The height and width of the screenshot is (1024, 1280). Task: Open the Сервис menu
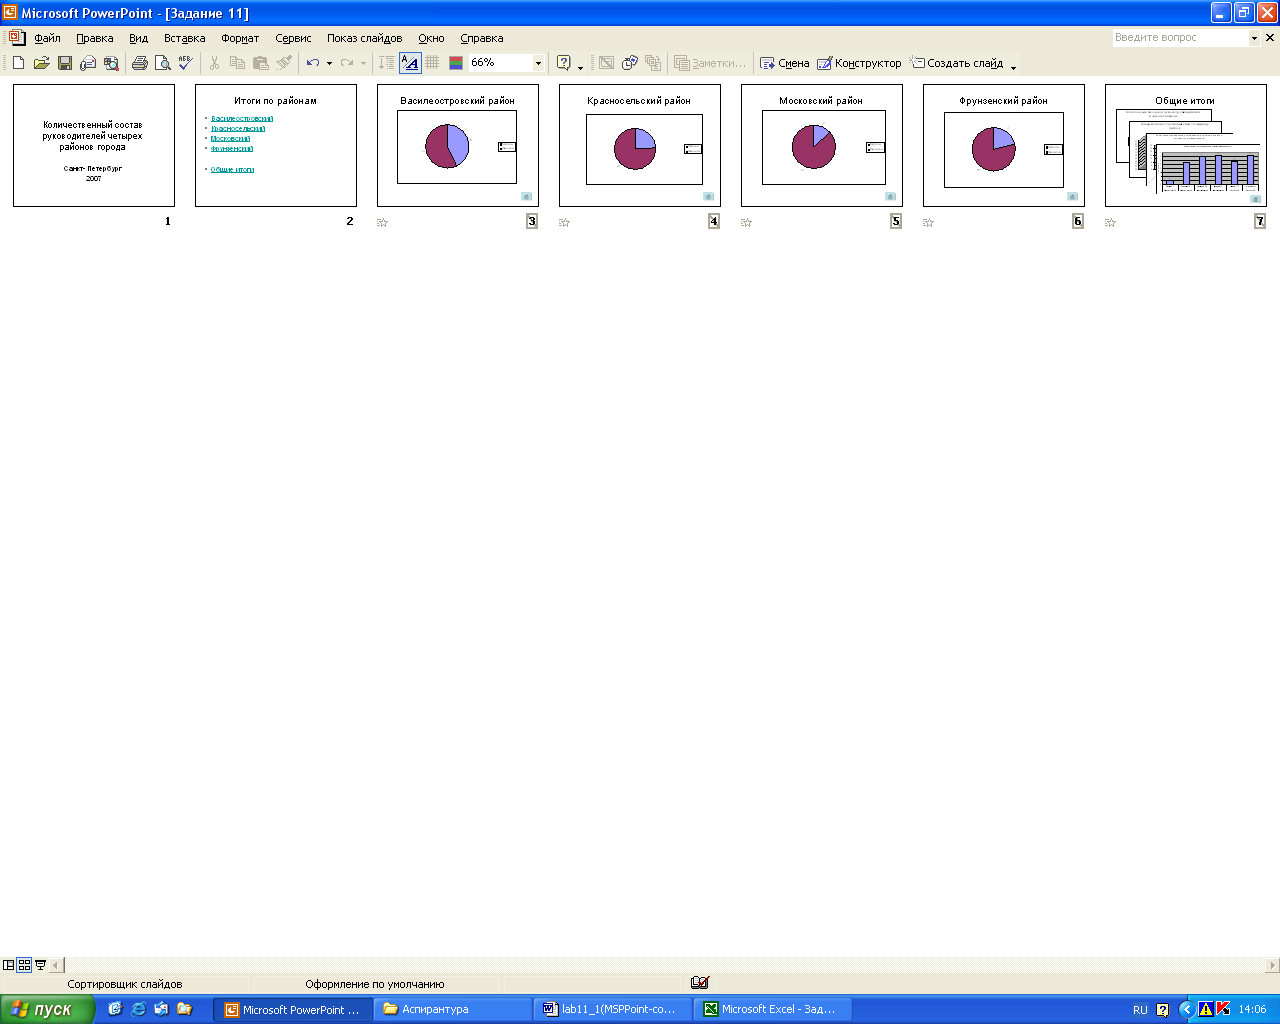point(293,38)
